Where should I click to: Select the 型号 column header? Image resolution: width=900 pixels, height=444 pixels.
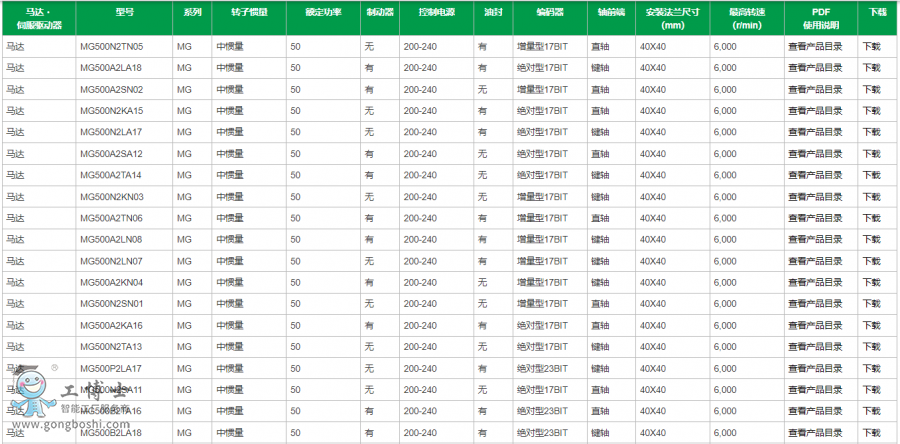pos(124,18)
